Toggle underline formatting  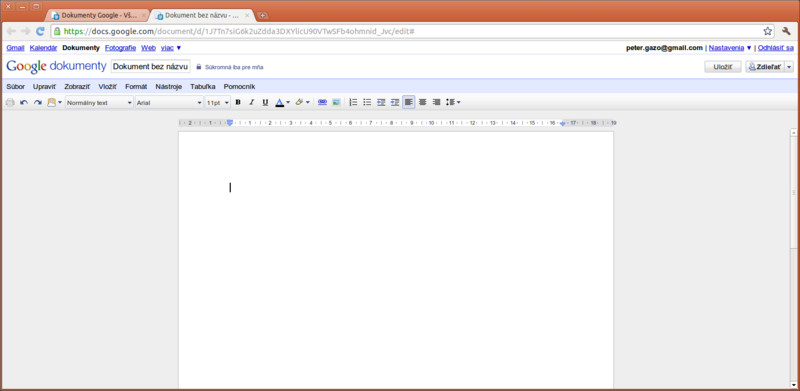click(265, 102)
